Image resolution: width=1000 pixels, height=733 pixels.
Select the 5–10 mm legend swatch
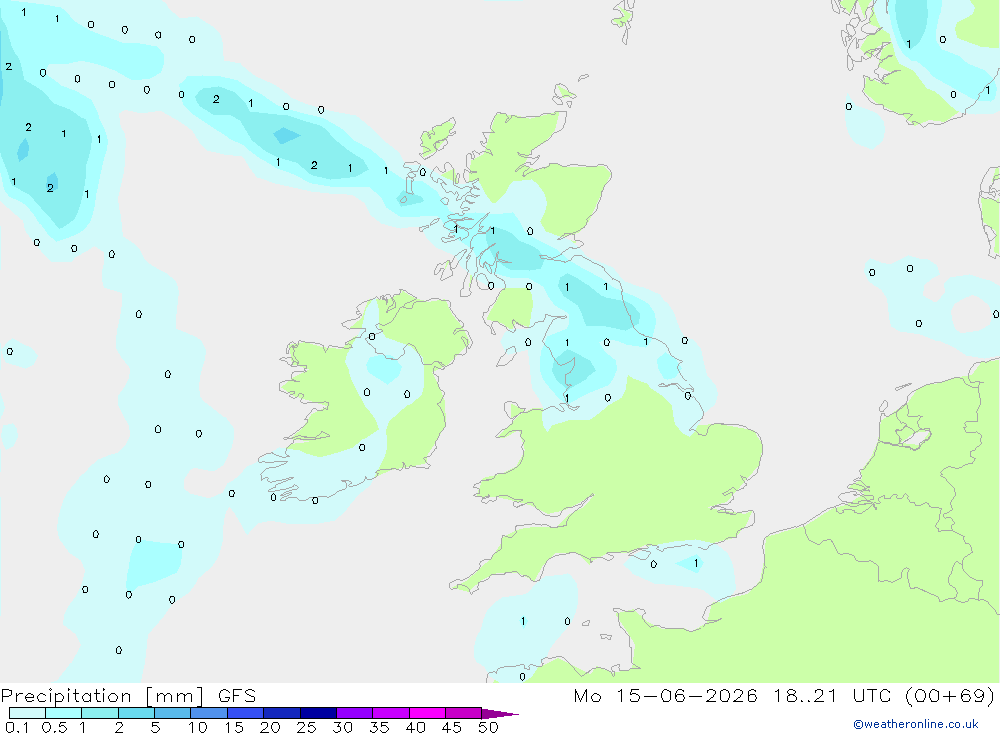173,713
